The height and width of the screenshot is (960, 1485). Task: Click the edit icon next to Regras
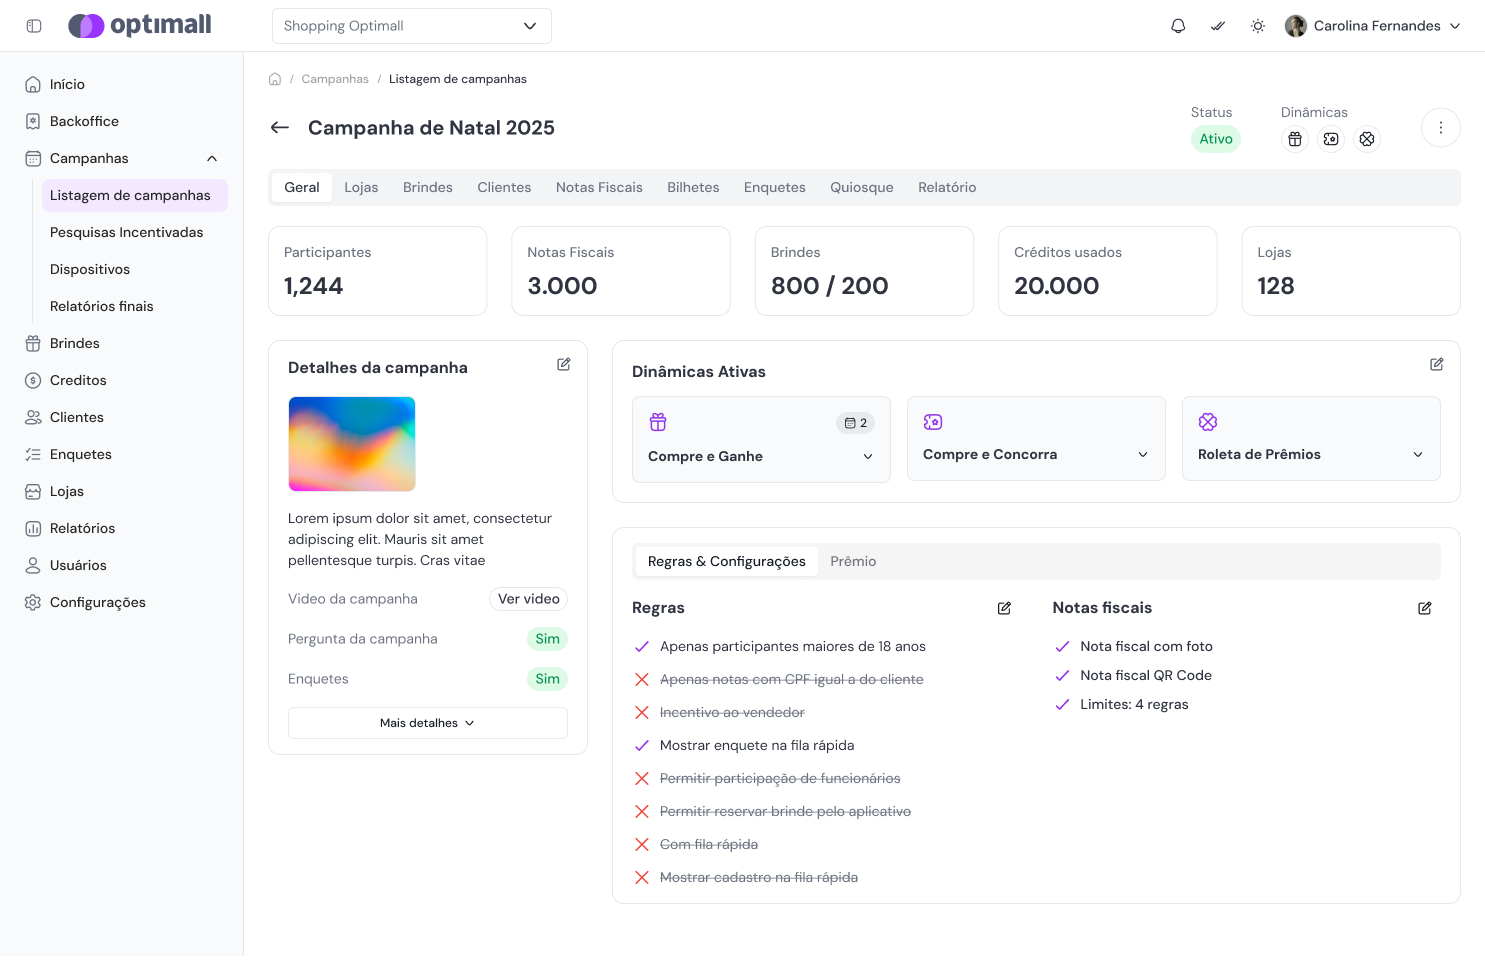[1004, 608]
